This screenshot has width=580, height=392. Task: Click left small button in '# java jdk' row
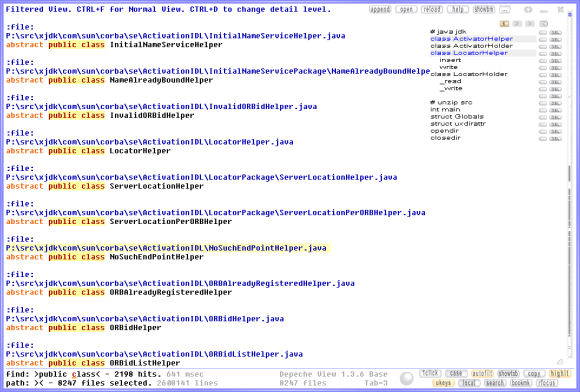[543, 33]
